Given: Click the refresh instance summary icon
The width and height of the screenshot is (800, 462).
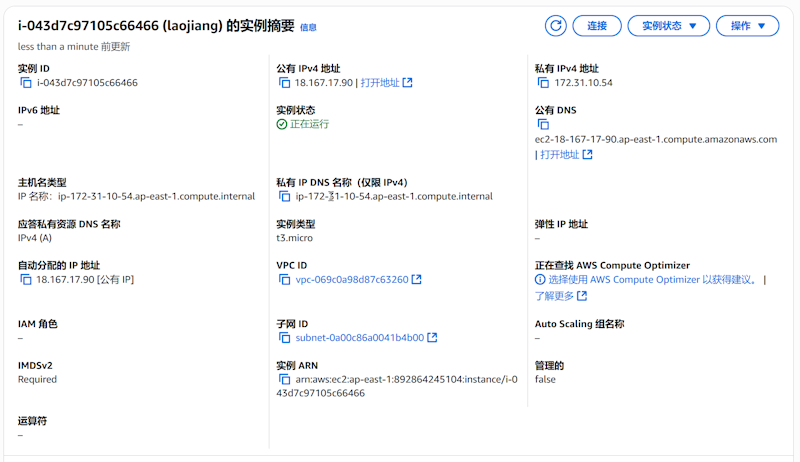Looking at the screenshot, I should [555, 26].
